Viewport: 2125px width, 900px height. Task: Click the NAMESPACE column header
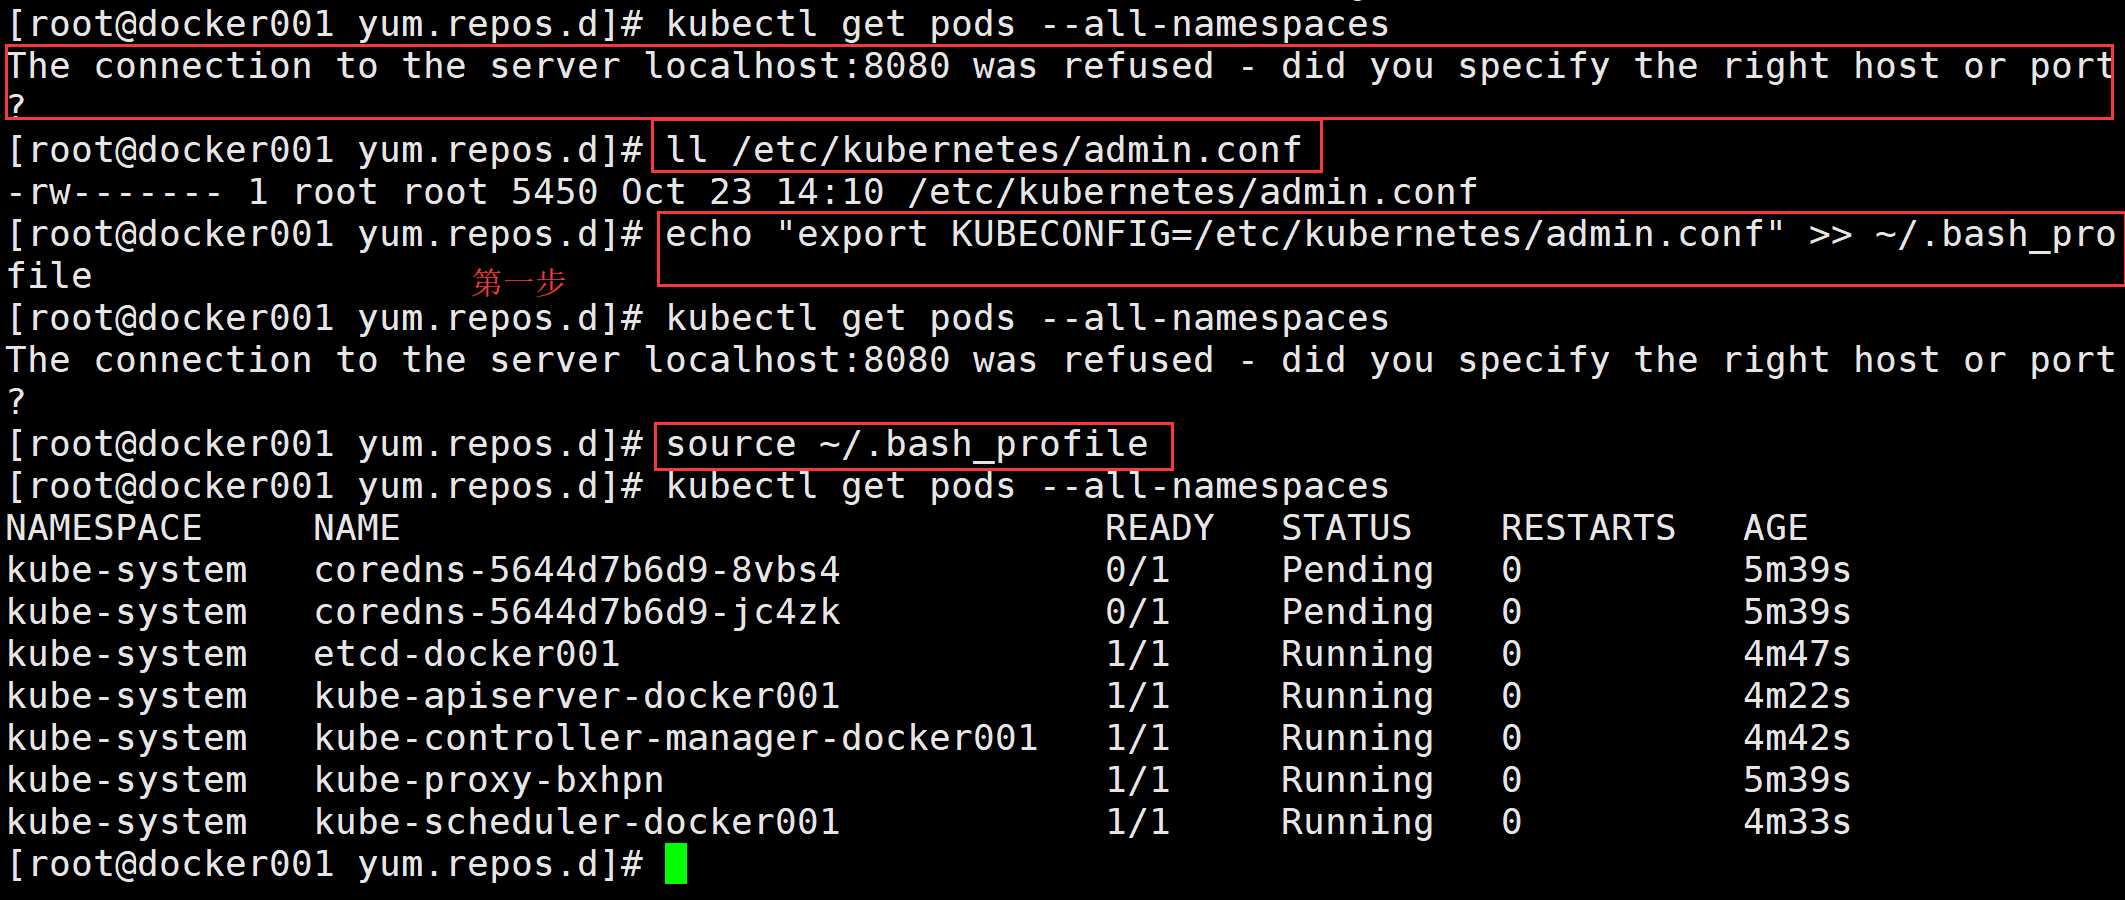tap(104, 528)
